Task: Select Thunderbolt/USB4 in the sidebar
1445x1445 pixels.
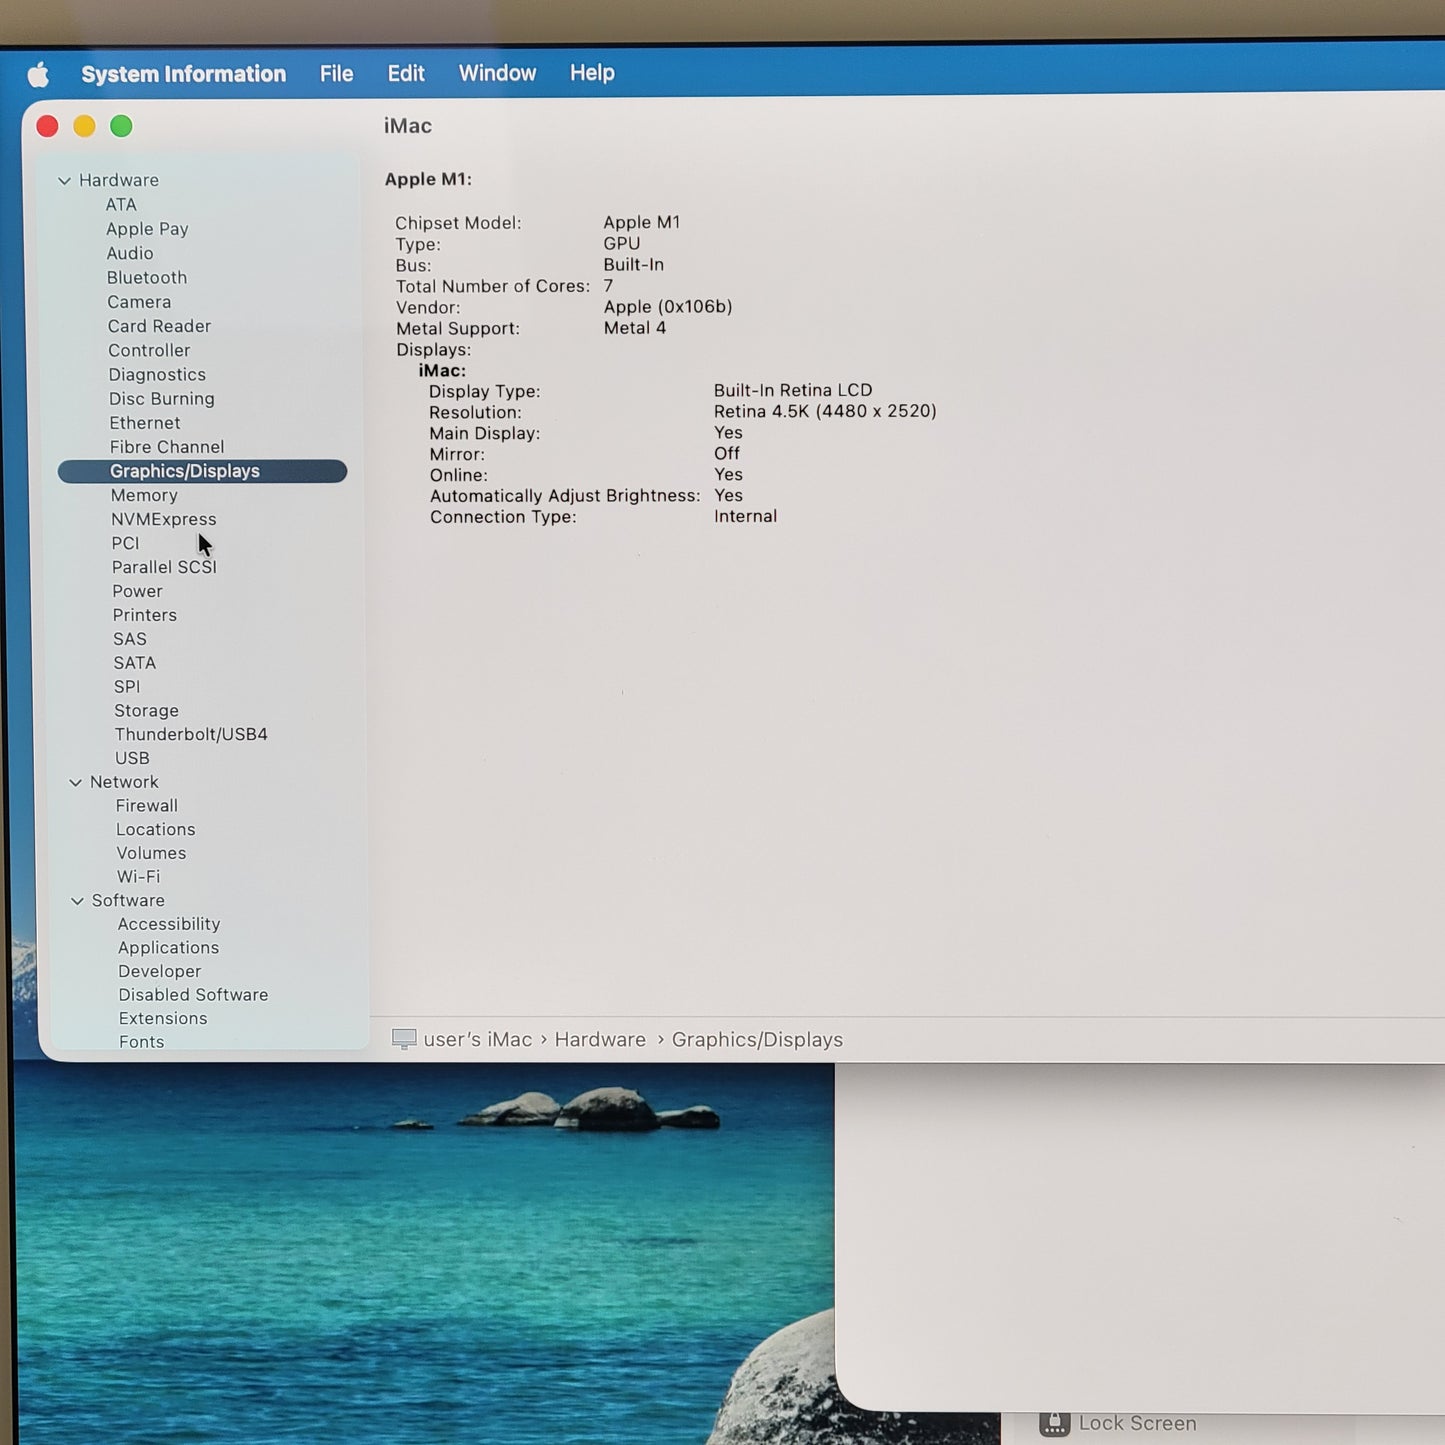Action: (x=191, y=734)
